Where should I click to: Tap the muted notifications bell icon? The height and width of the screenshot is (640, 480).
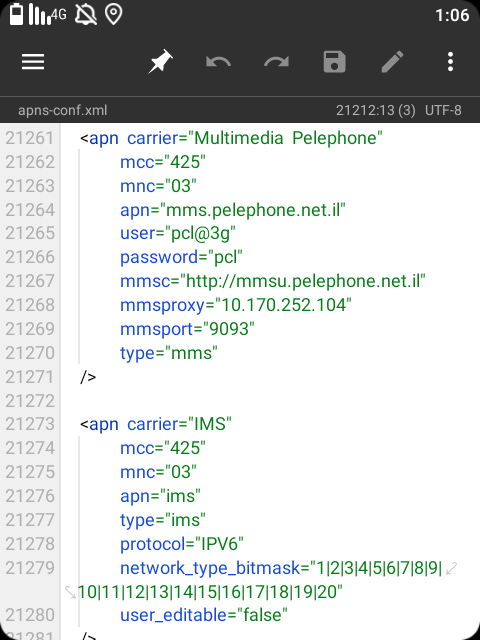86,15
